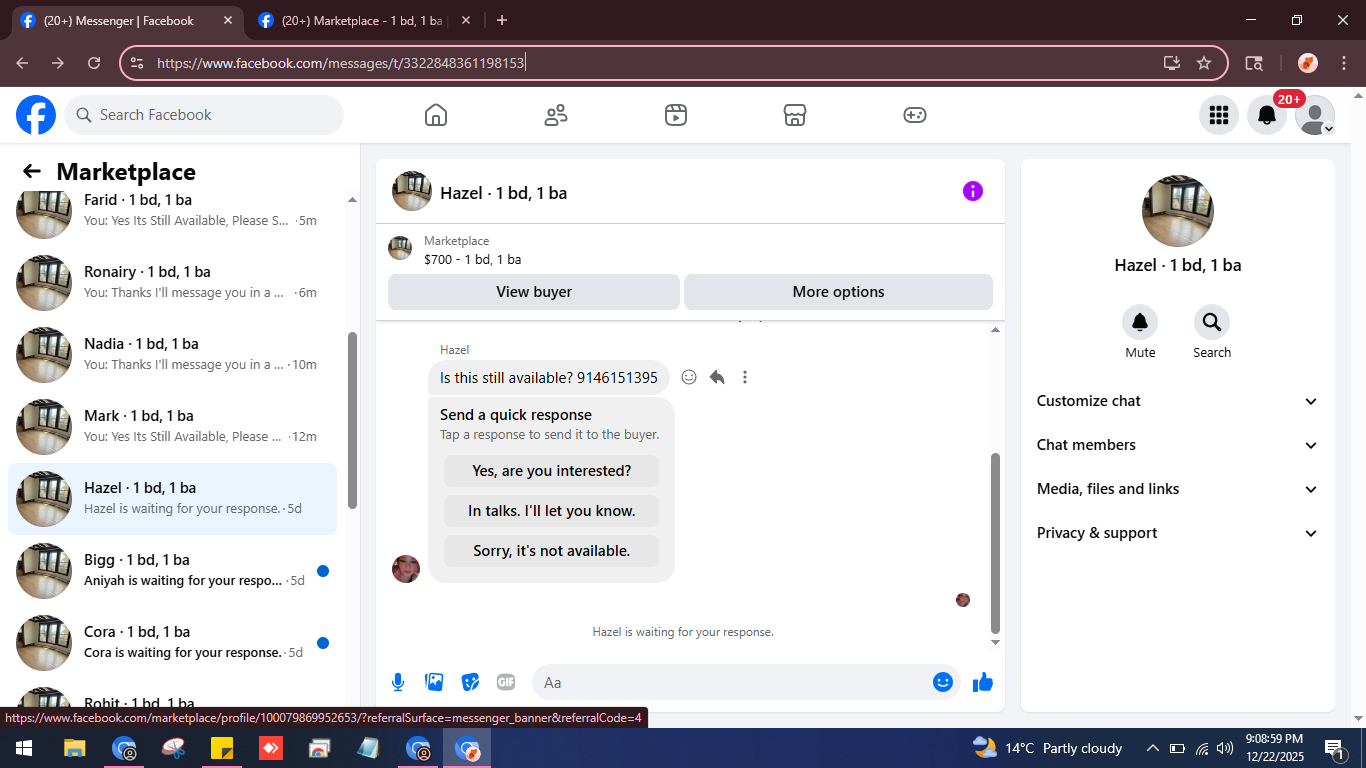Viewport: 1366px width, 768px height.
Task: Expand Privacy & support section
Action: point(1178,533)
